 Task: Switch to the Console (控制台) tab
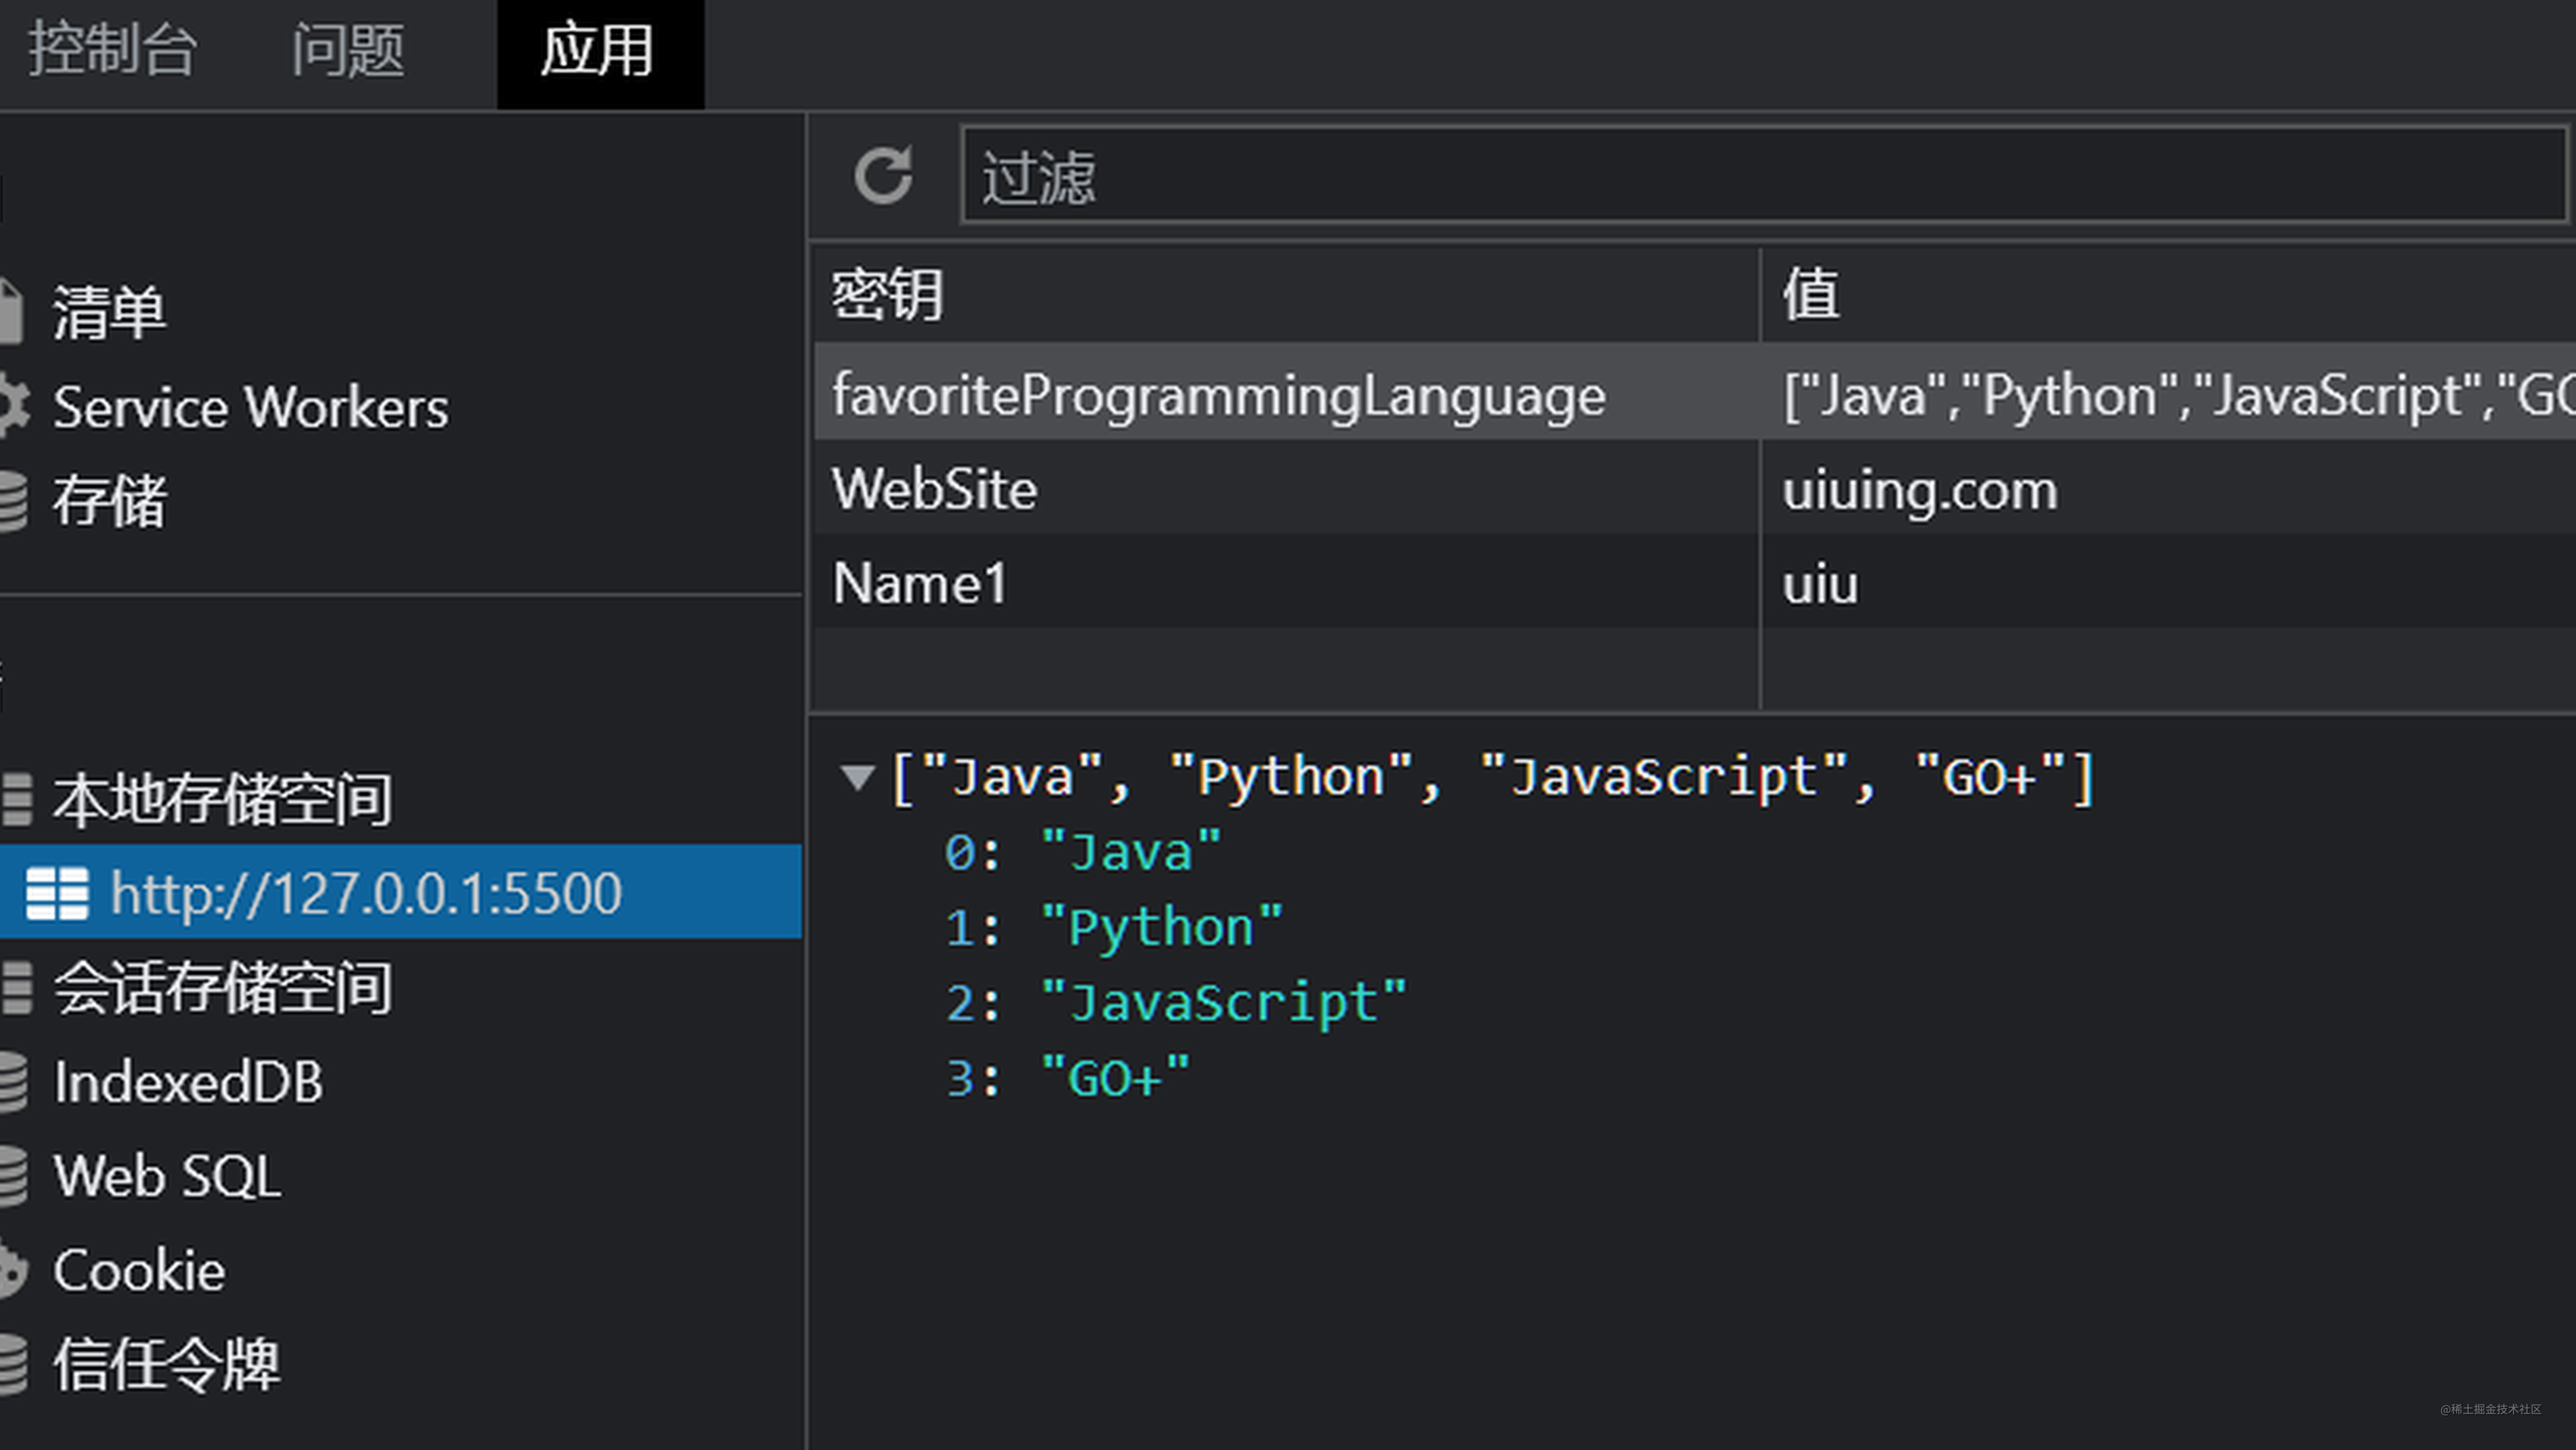[x=112, y=50]
